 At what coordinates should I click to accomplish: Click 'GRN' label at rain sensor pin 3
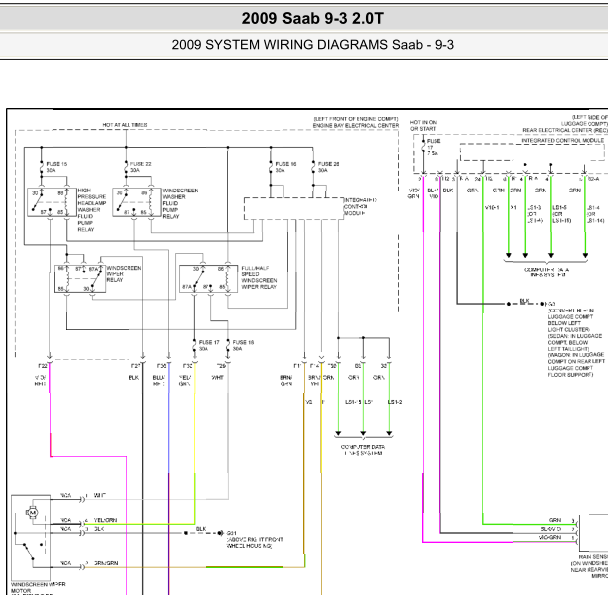click(x=555, y=520)
